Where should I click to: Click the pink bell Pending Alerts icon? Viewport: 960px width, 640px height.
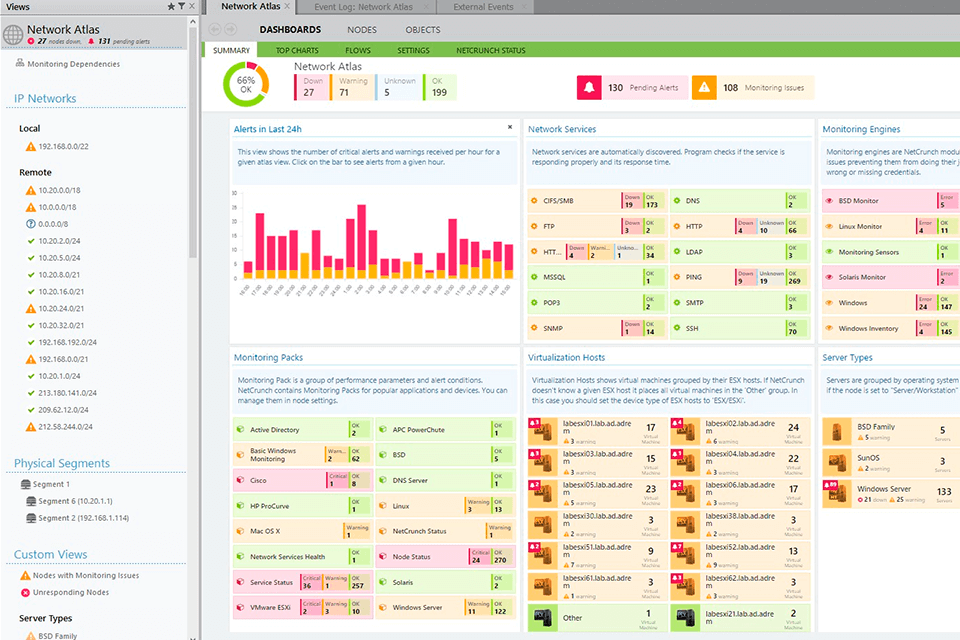[x=589, y=88]
